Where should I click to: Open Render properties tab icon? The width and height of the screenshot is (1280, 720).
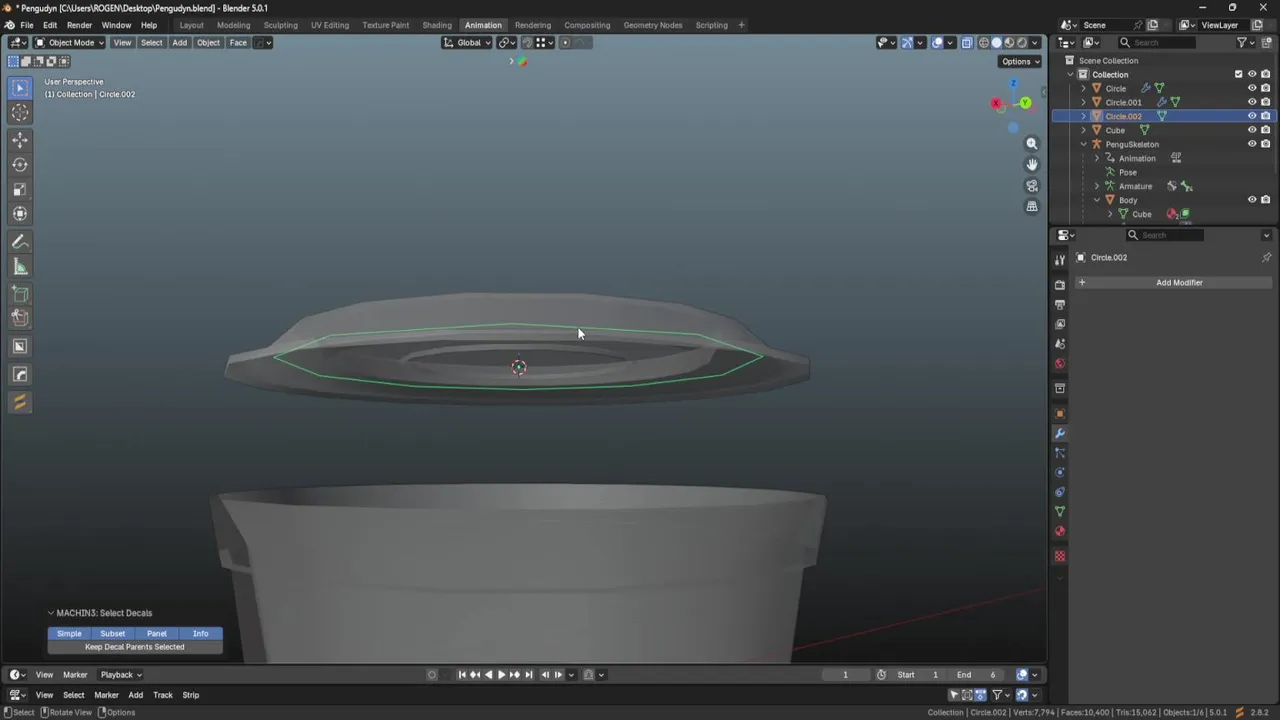1060,285
